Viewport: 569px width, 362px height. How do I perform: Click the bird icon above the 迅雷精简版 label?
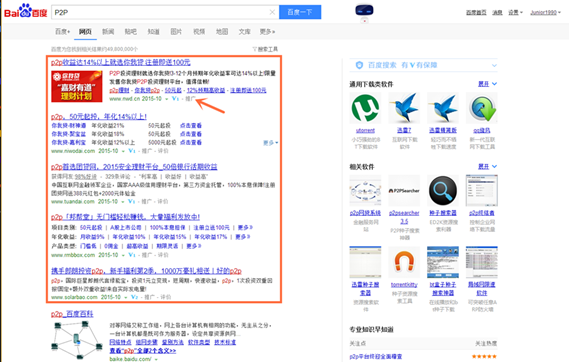443,108
